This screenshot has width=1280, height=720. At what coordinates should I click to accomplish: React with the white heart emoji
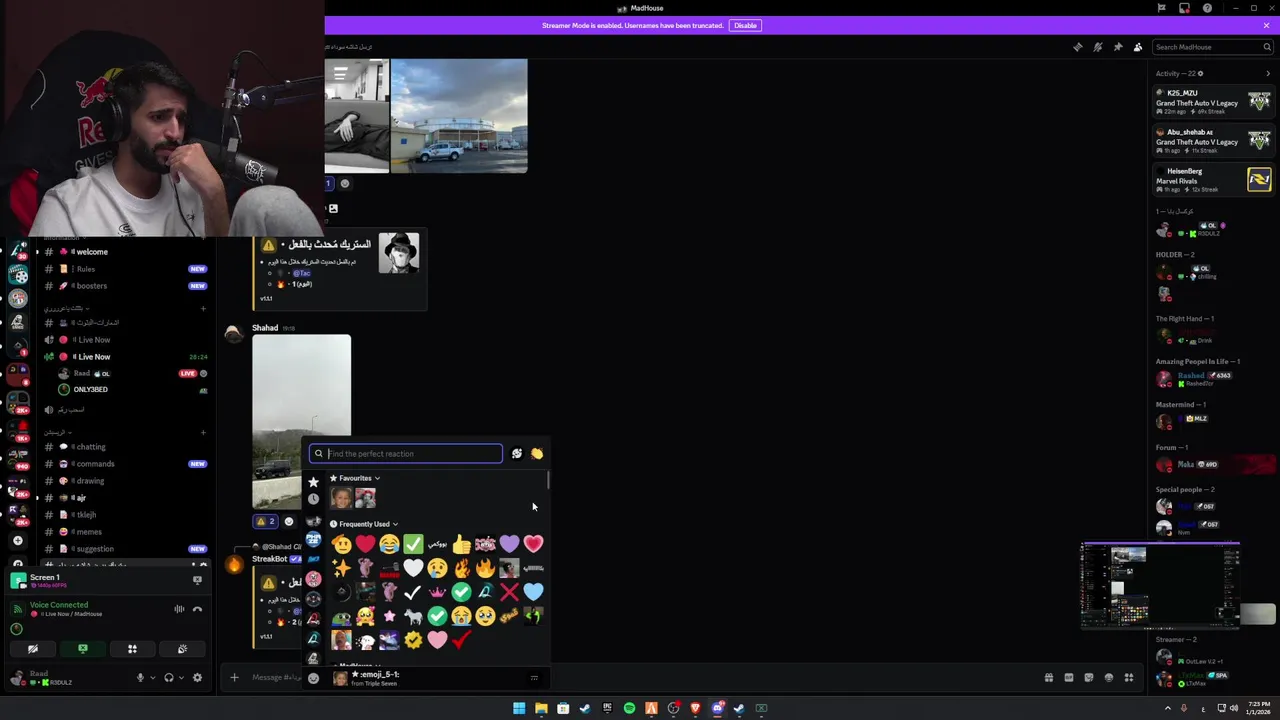tap(413, 568)
